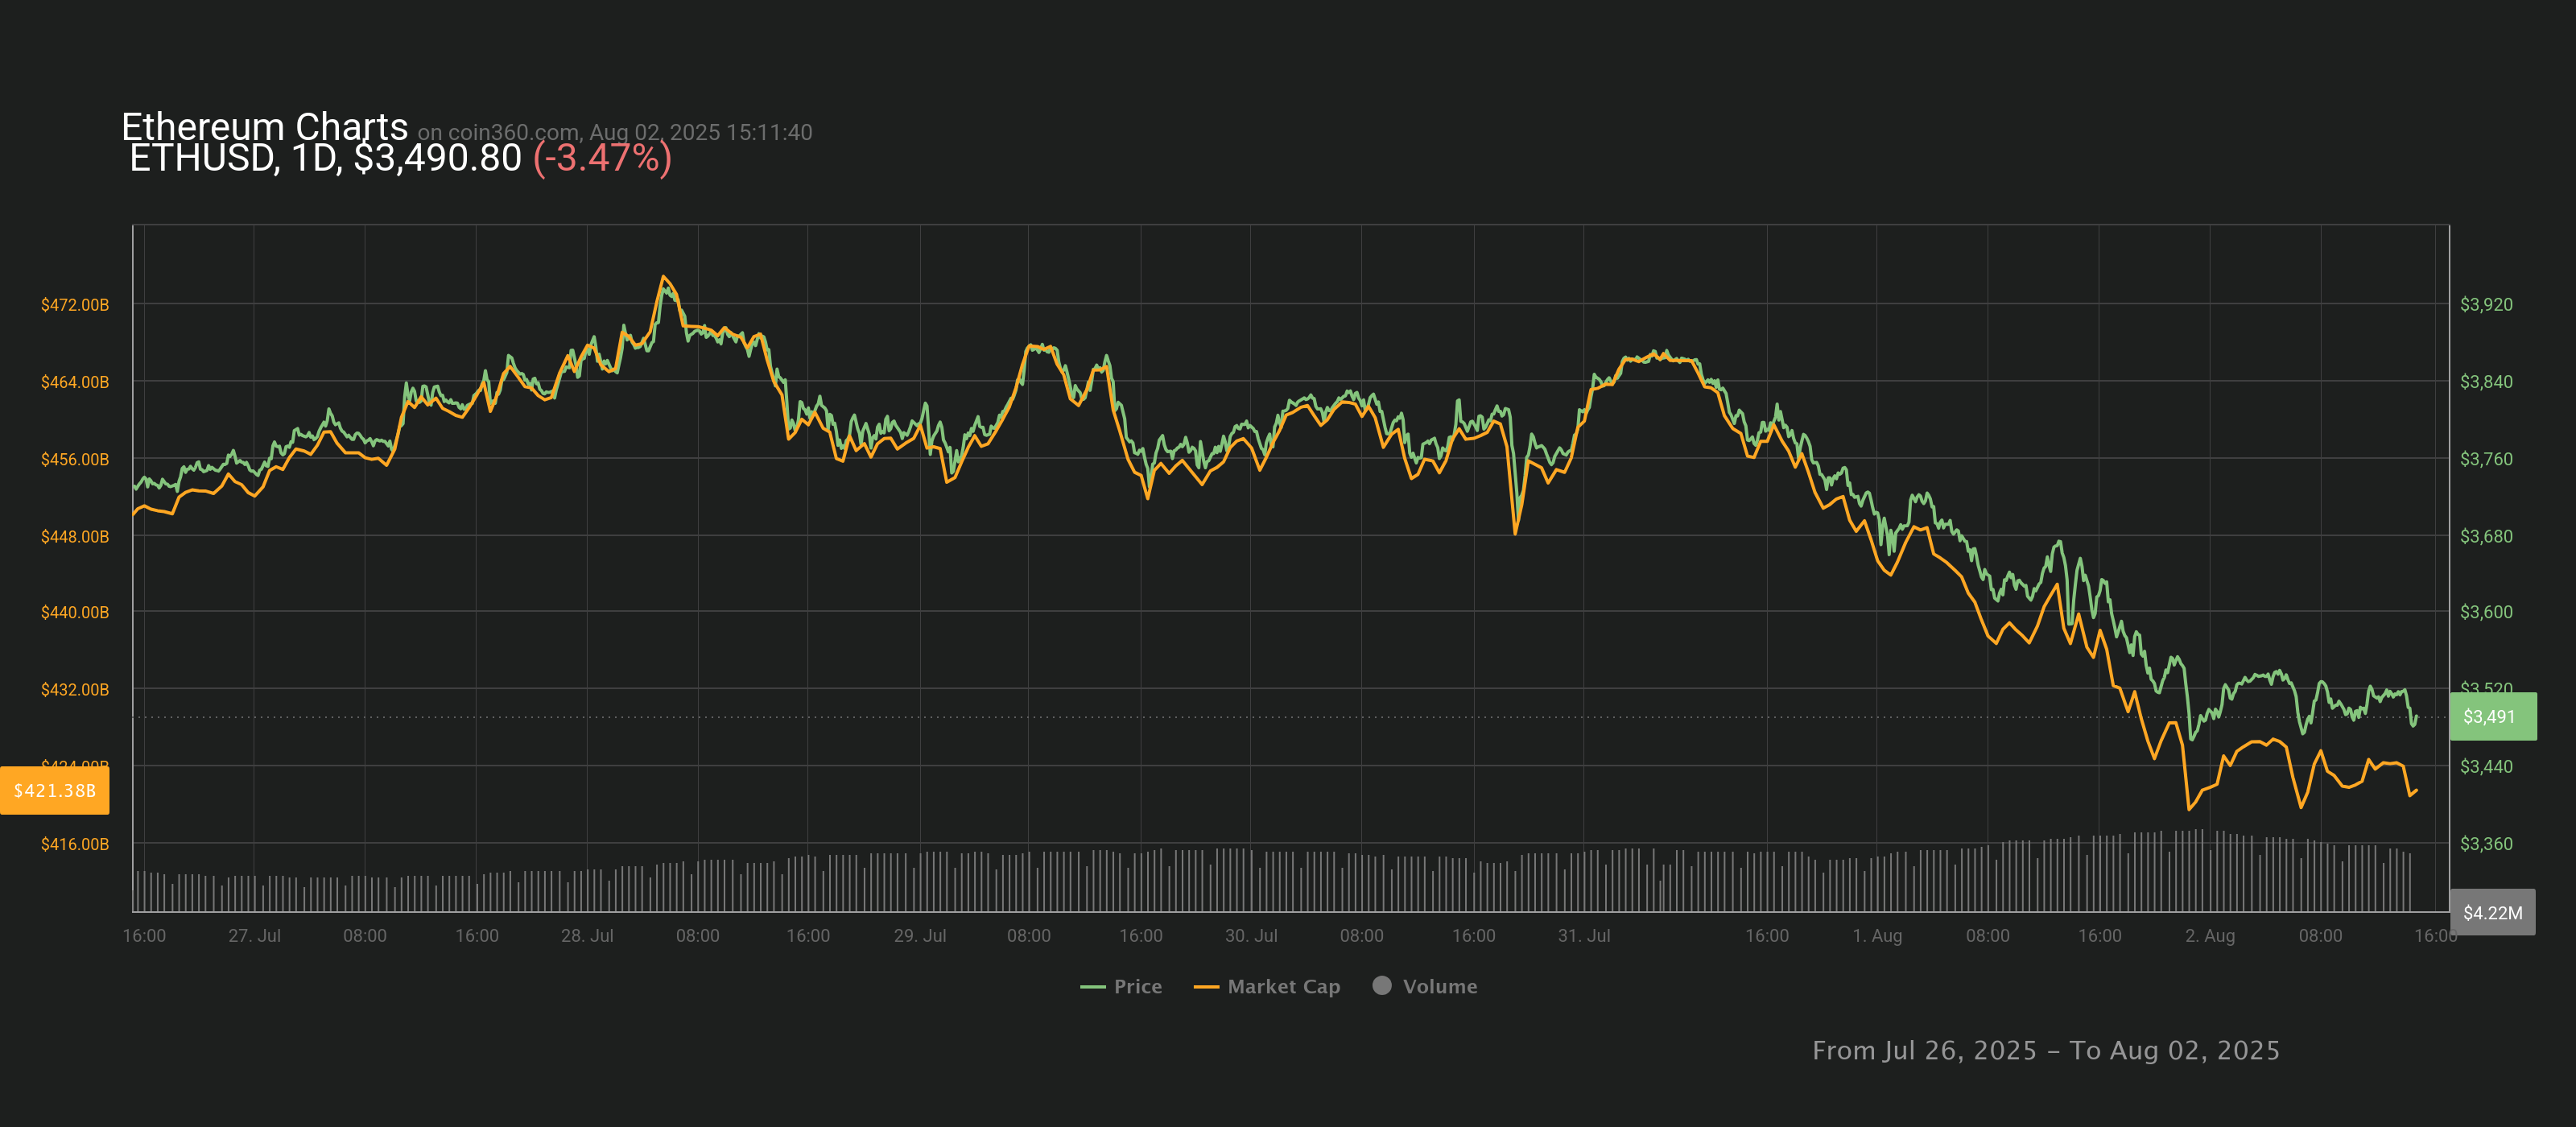
Task: Click the $416.00B market cap axis label
Action: (x=75, y=844)
